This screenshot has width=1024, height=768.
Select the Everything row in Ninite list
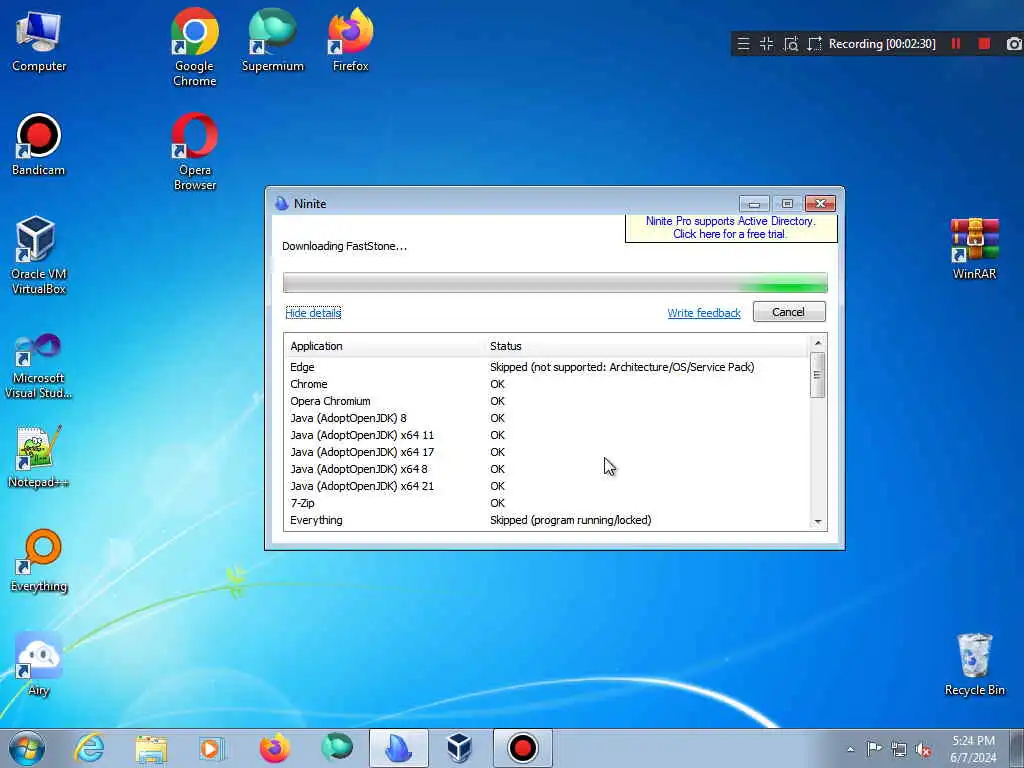tap(547, 520)
